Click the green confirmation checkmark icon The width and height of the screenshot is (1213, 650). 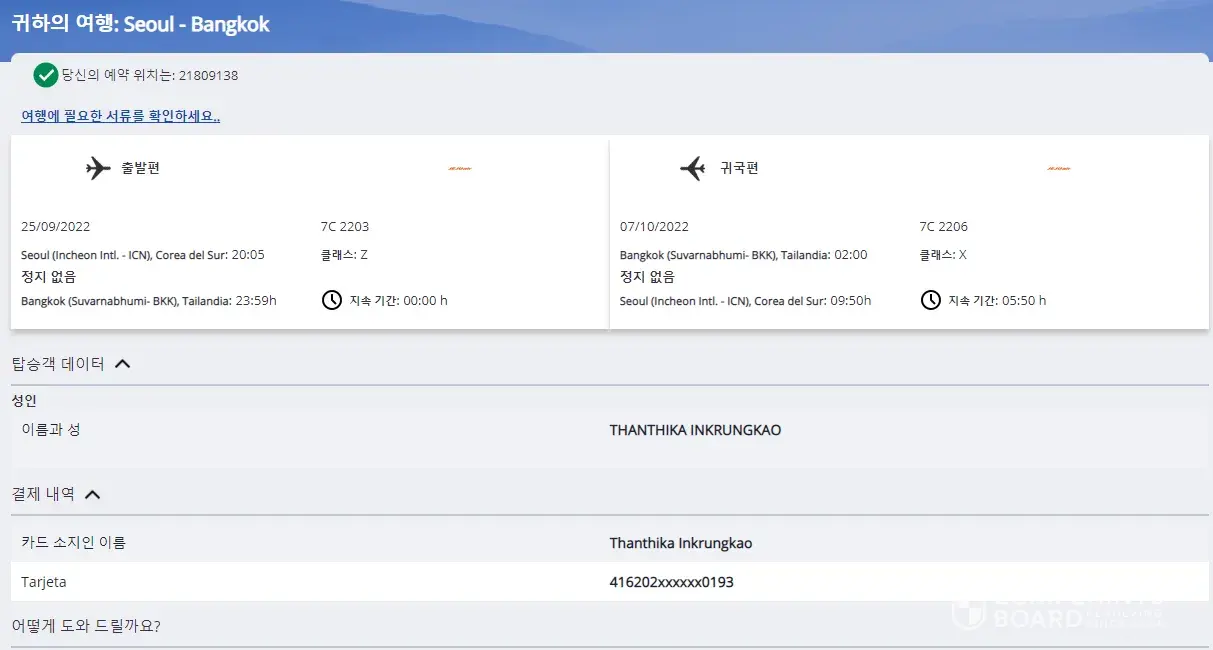pos(45,75)
